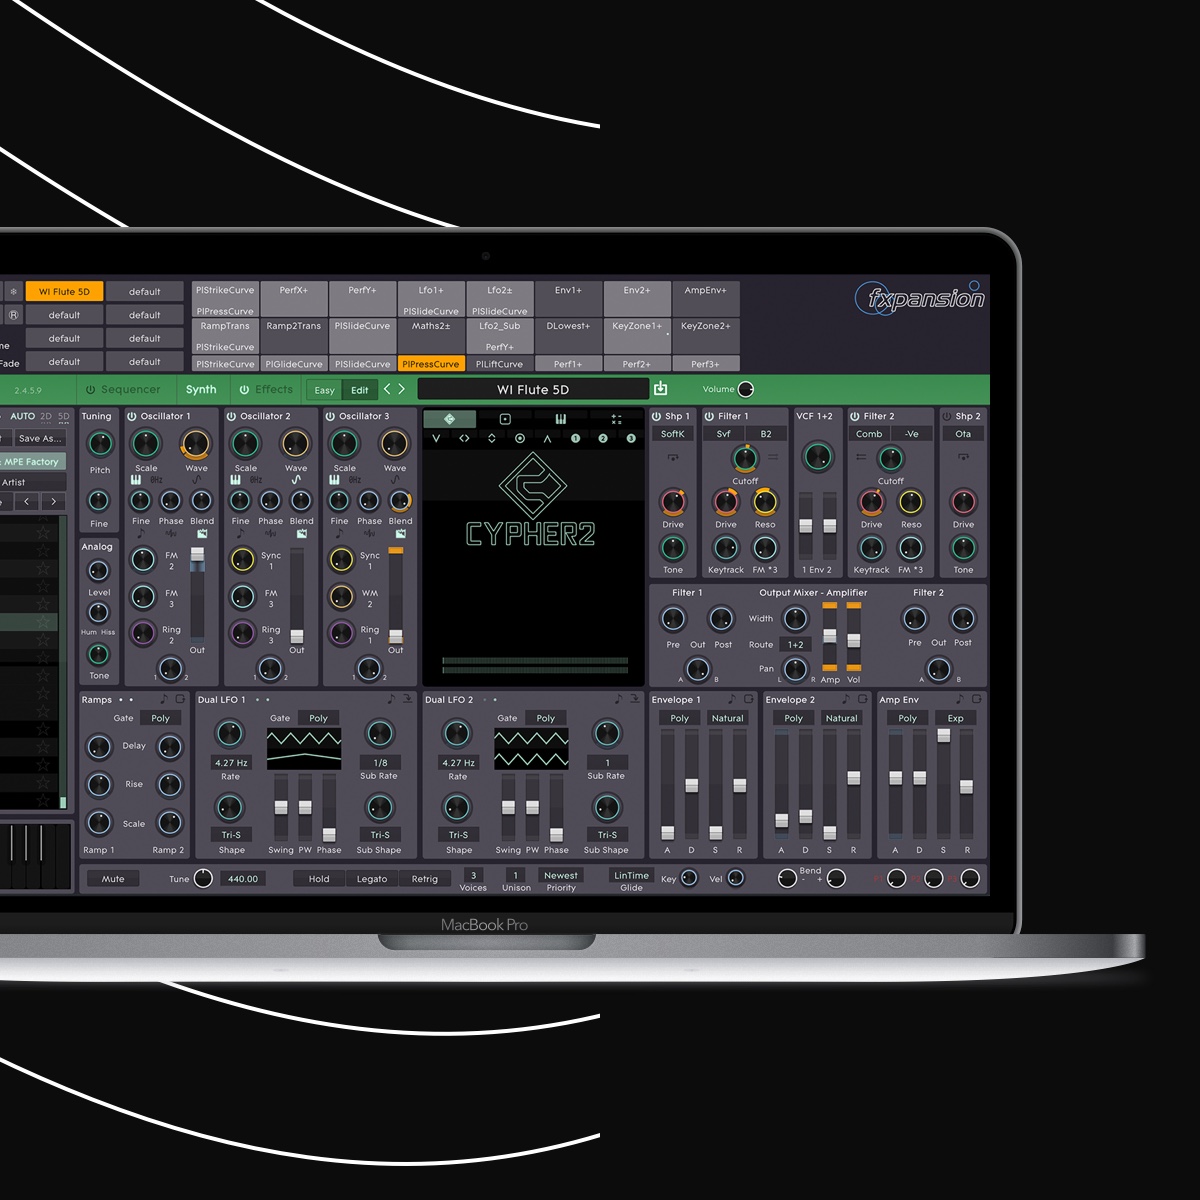Image resolution: width=1200 pixels, height=1200 pixels.
Task: Open Amp Env Exp curve dropdown
Action: (x=956, y=718)
